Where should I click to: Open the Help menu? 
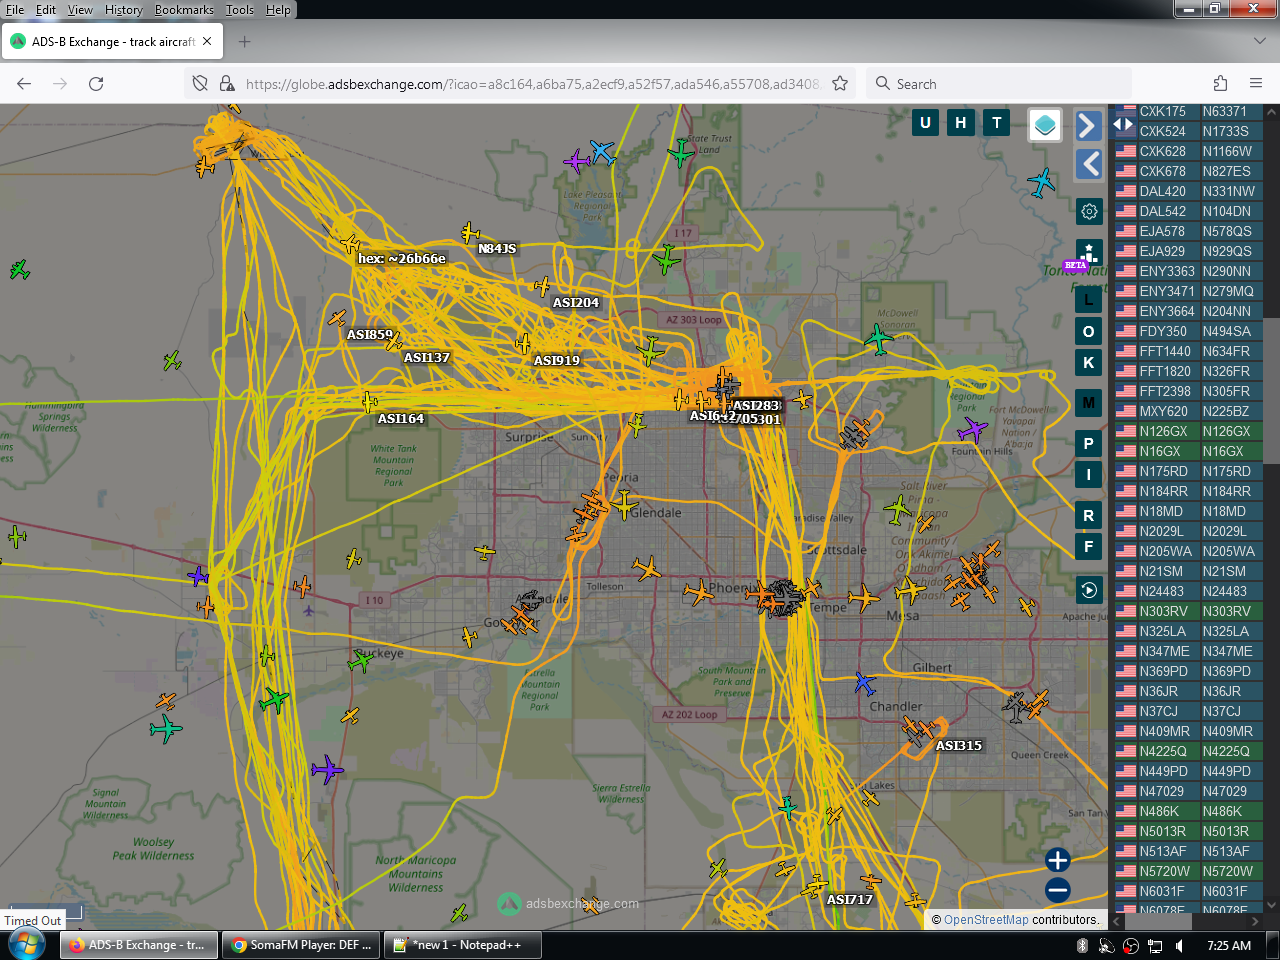278,10
